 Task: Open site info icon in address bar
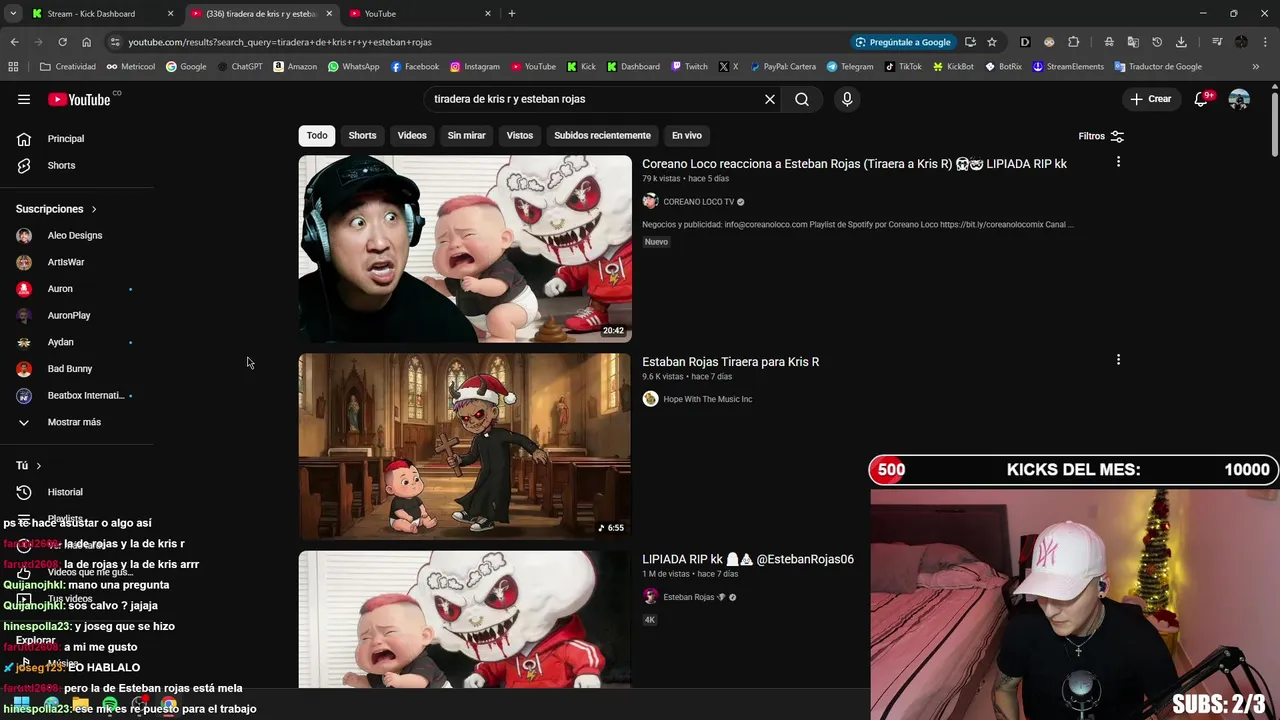(x=115, y=42)
